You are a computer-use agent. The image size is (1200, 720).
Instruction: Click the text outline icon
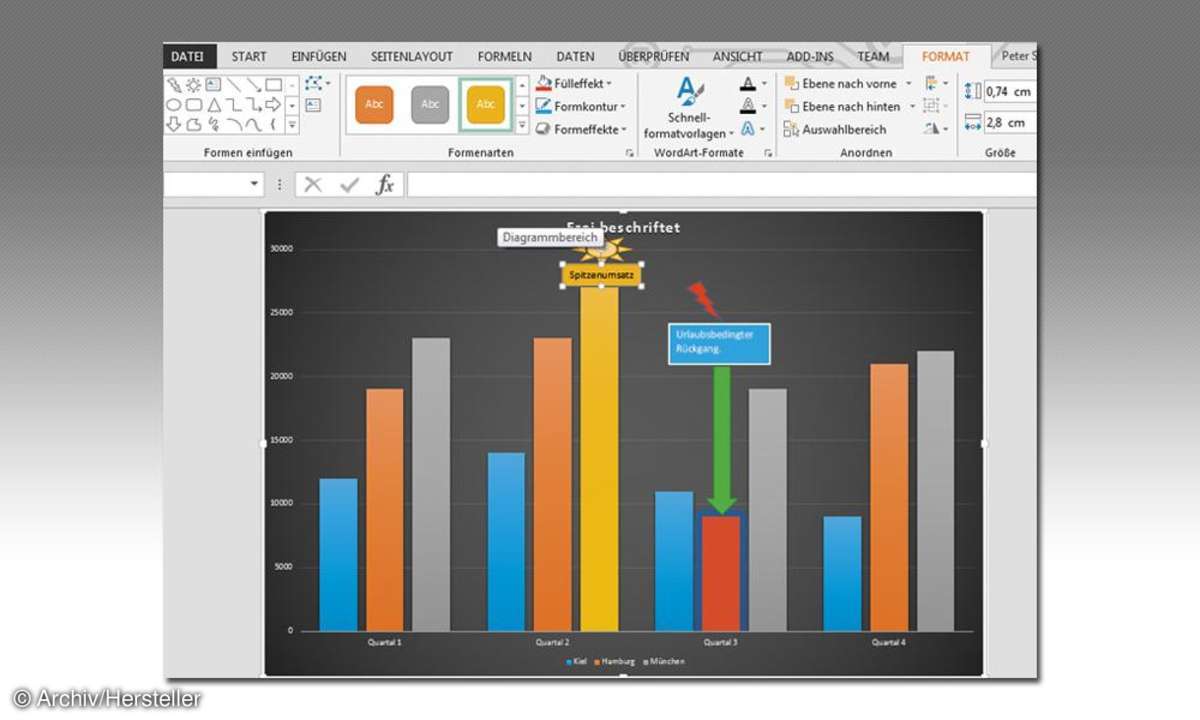coord(748,105)
